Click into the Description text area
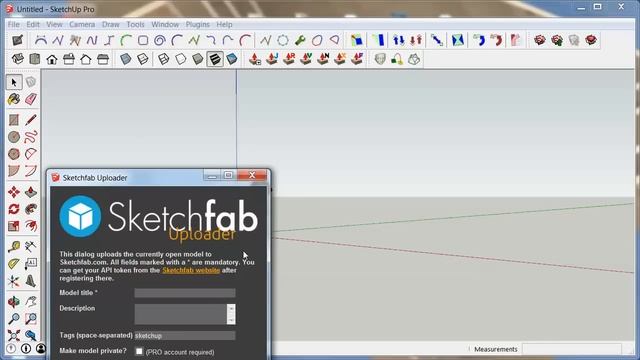 180,314
